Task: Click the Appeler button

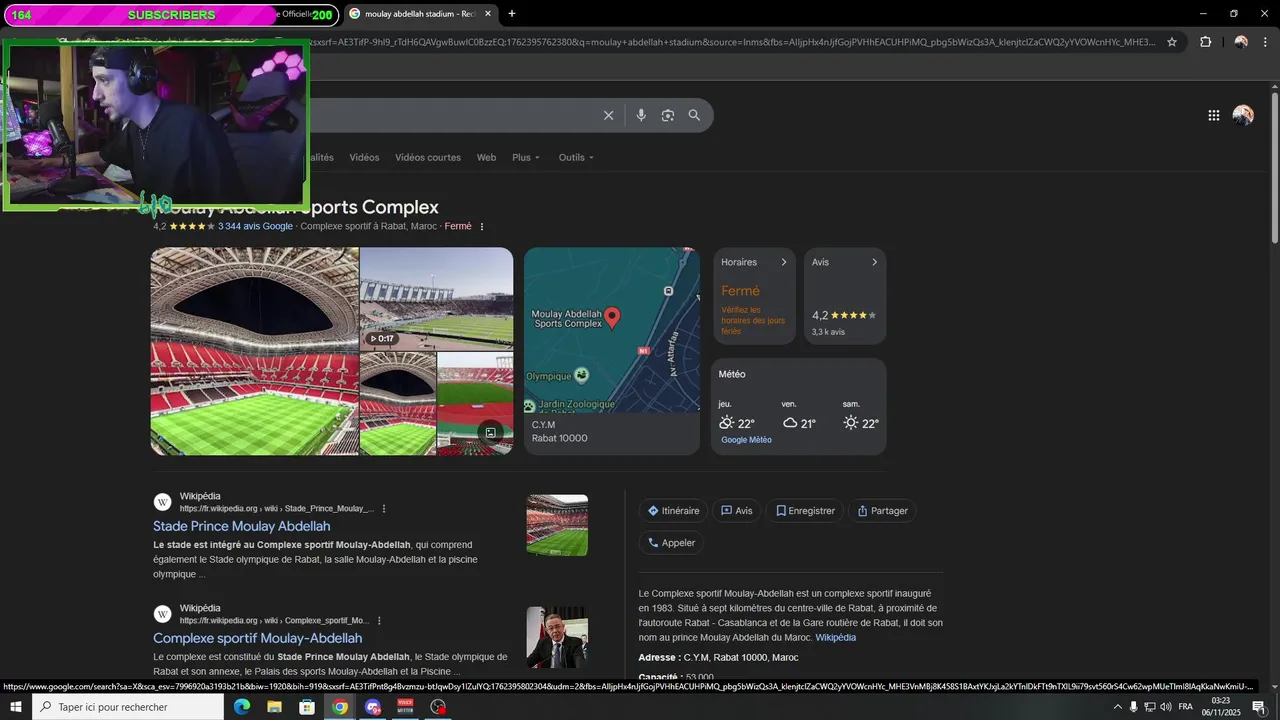Action: coord(671,542)
